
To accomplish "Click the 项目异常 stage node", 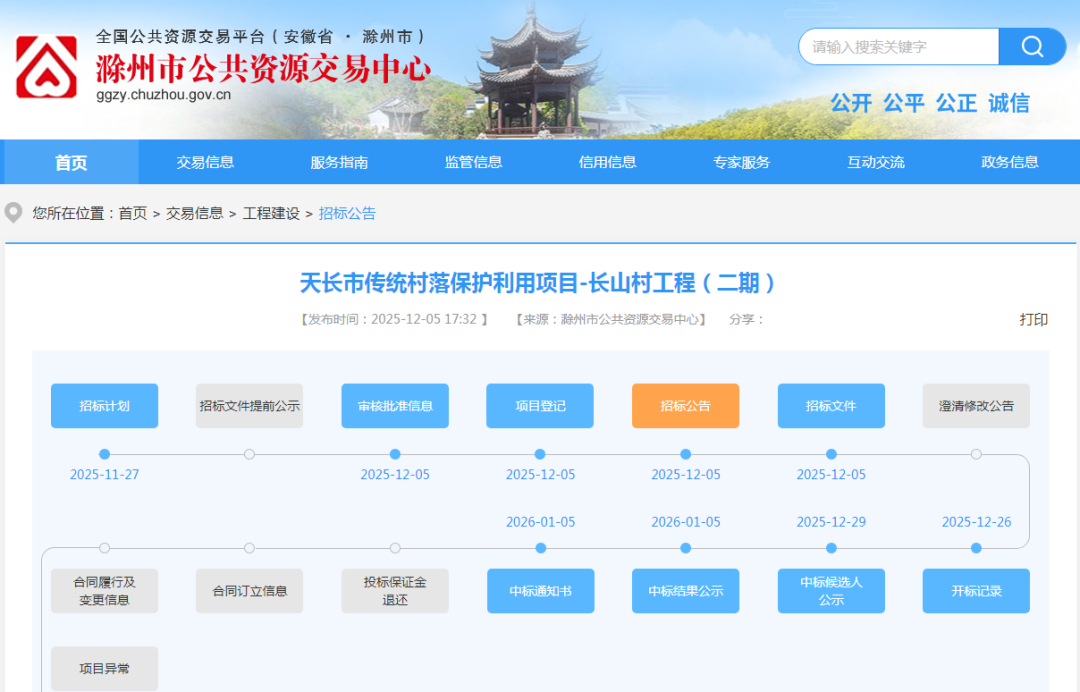I will [104, 668].
